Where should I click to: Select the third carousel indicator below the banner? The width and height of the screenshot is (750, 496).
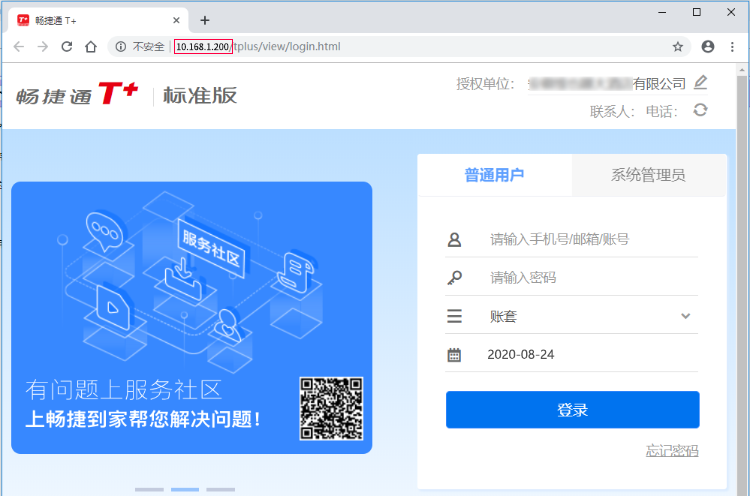click(x=220, y=489)
